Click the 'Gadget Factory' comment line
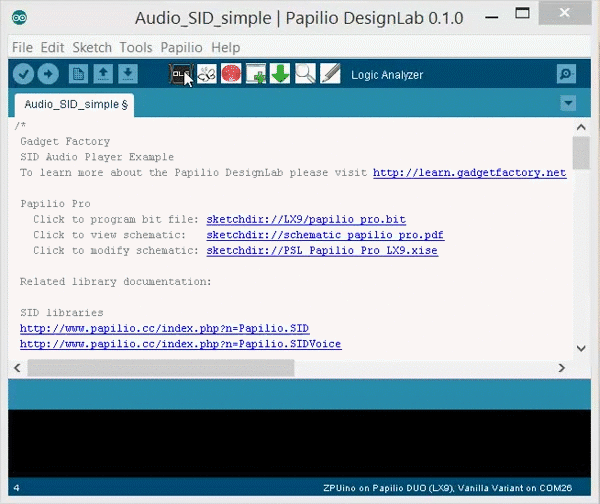Viewport: 600px width, 504px height. pyautogui.click(x=65, y=141)
